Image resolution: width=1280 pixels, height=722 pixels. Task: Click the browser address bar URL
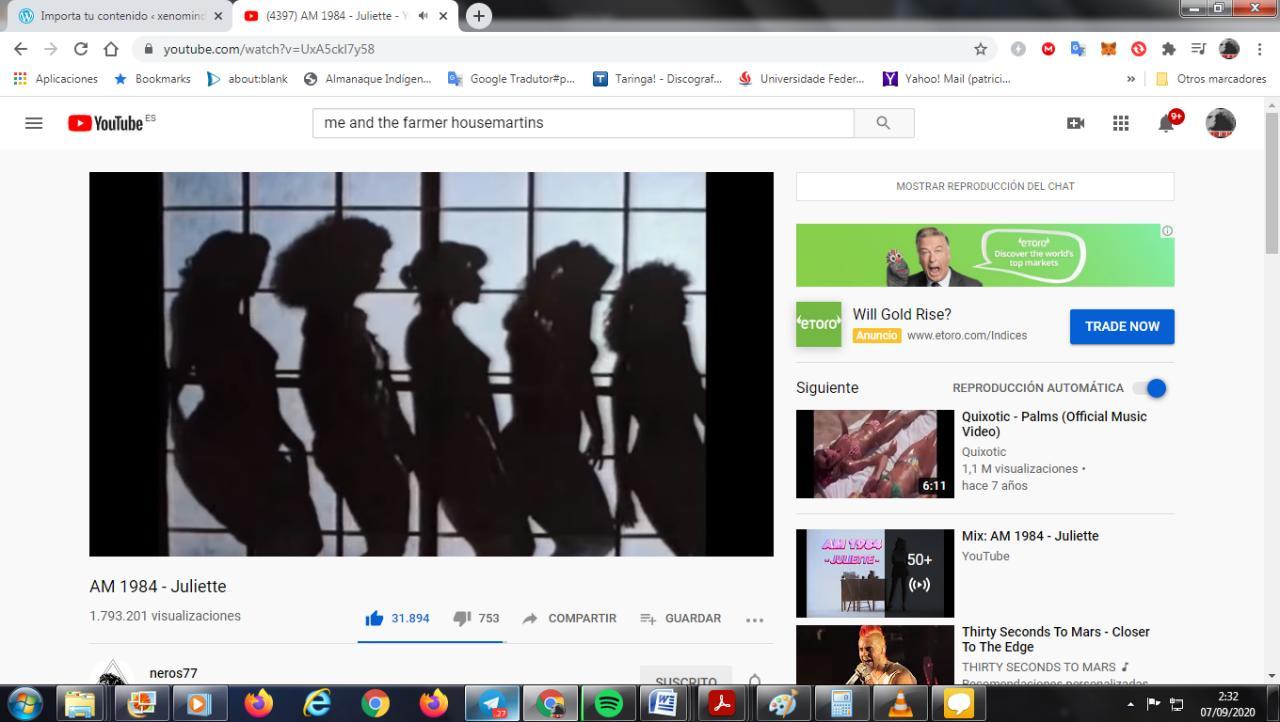click(269, 49)
